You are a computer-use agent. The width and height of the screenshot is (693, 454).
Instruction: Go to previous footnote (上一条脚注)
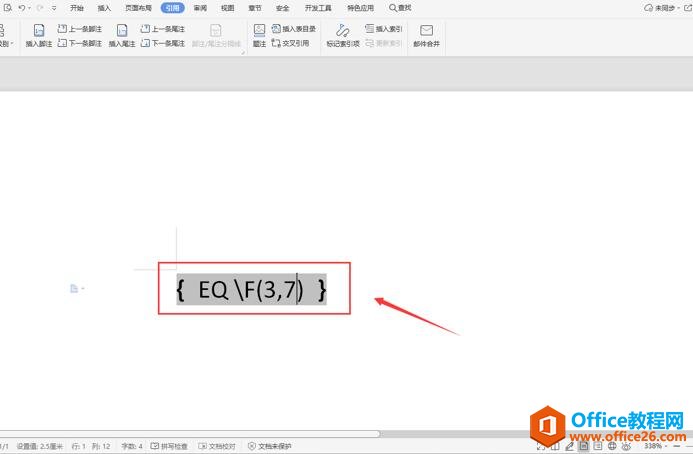pyautogui.click(x=80, y=29)
